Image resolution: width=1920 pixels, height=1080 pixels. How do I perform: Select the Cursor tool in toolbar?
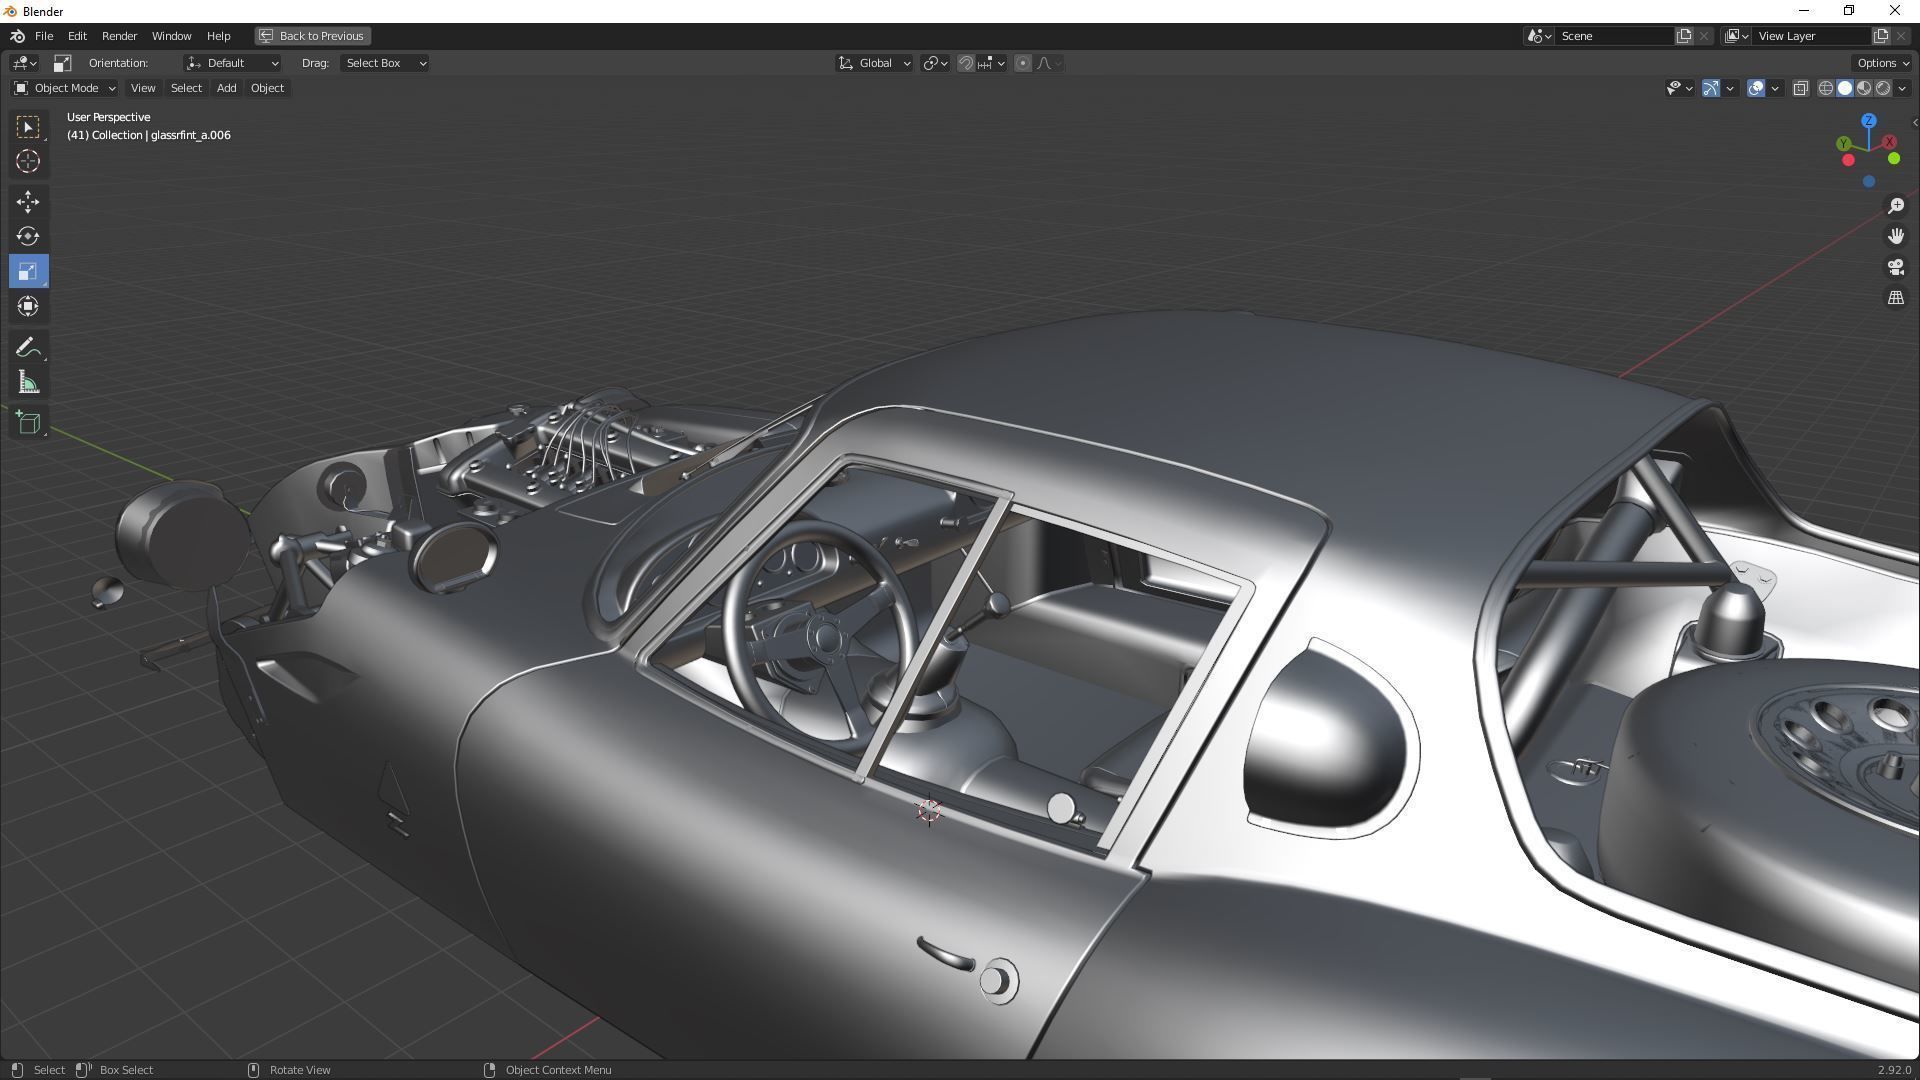click(27, 161)
